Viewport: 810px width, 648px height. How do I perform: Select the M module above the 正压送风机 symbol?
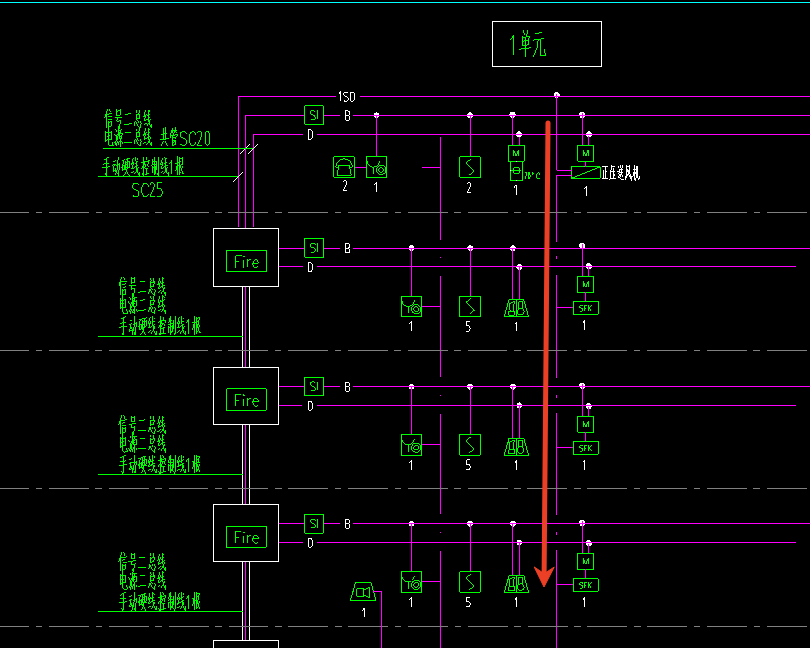(x=585, y=153)
